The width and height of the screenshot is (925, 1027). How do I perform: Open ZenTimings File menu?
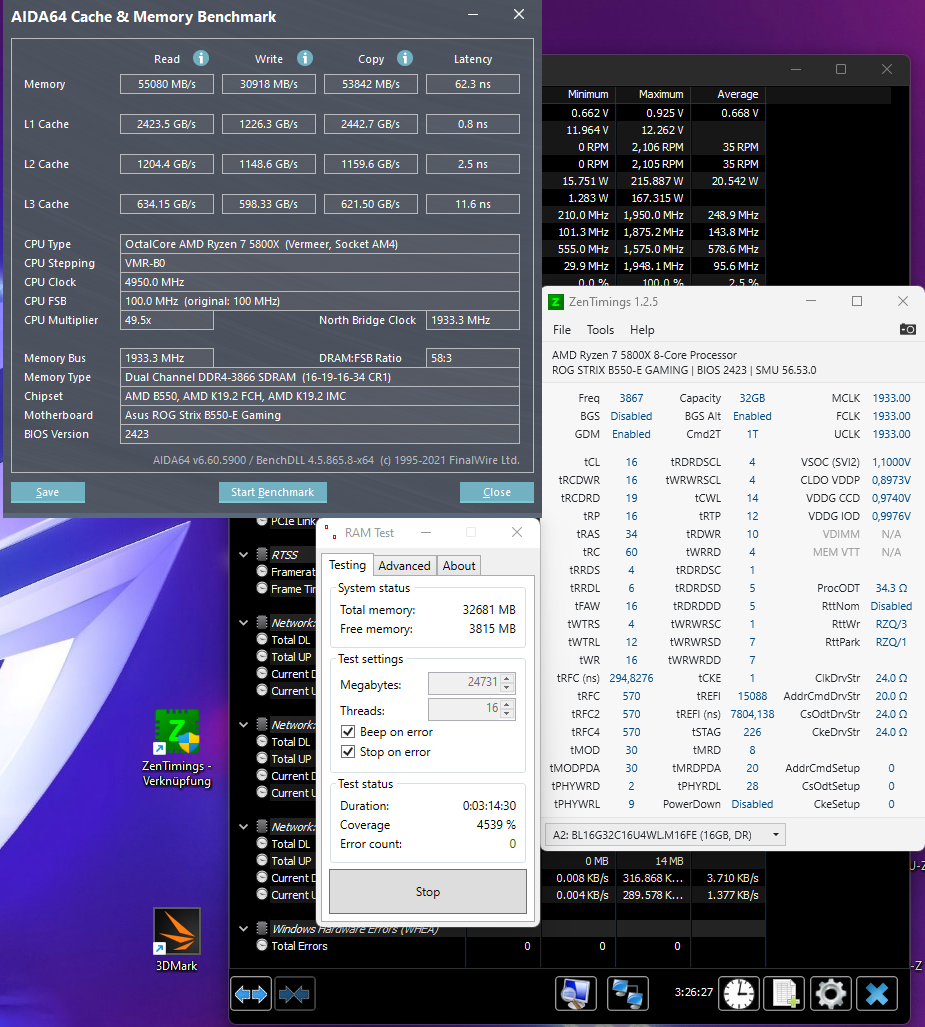561,329
